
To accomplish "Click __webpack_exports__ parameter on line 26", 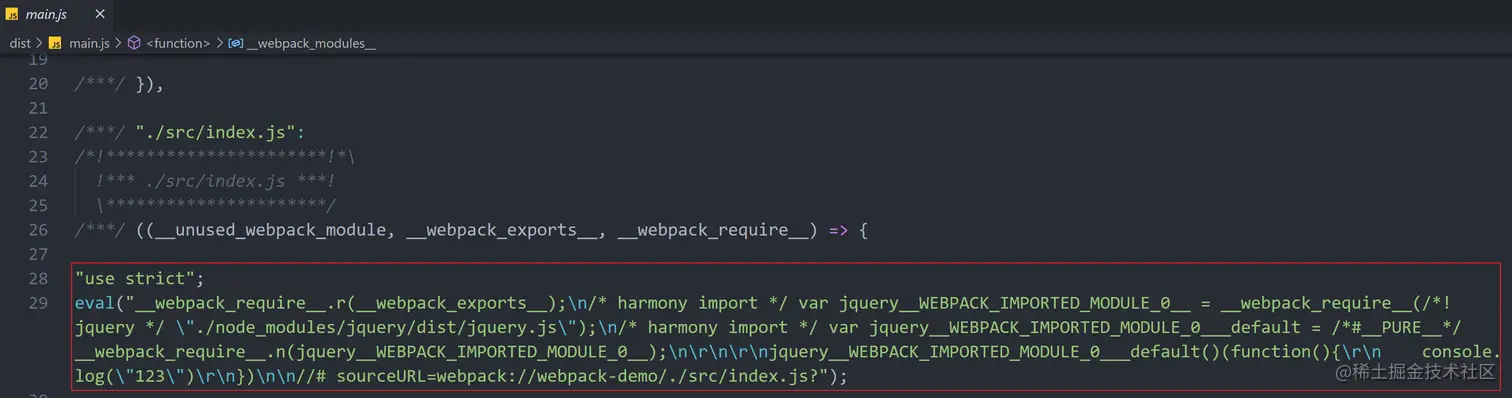I will click(x=502, y=230).
